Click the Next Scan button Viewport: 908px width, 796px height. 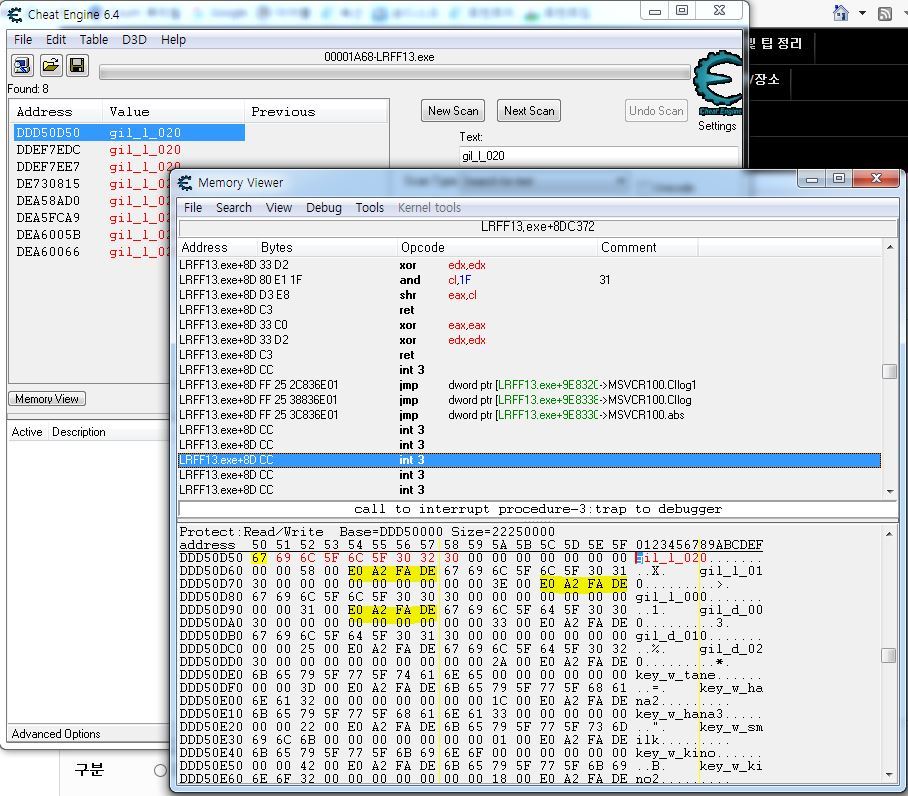pyautogui.click(x=529, y=111)
